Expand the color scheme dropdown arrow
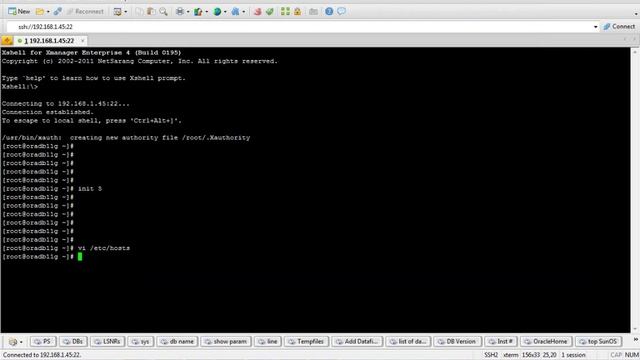The image size is (640, 360). click(206, 12)
